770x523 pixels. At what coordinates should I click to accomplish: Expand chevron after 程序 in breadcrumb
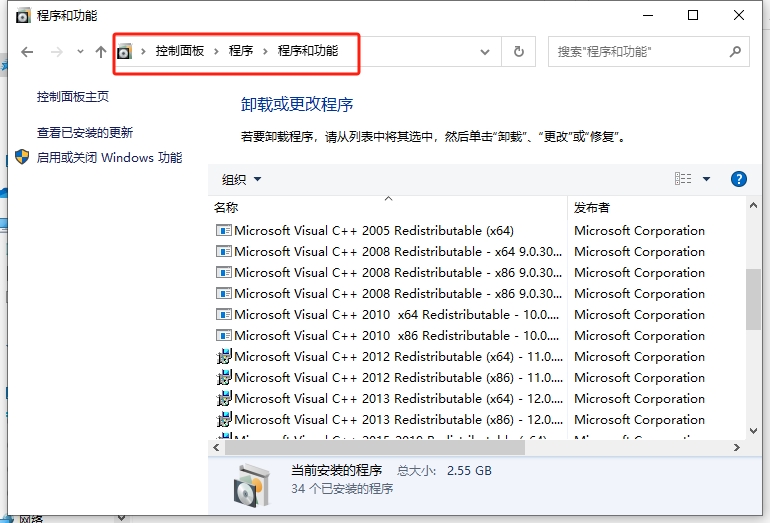coord(265,51)
